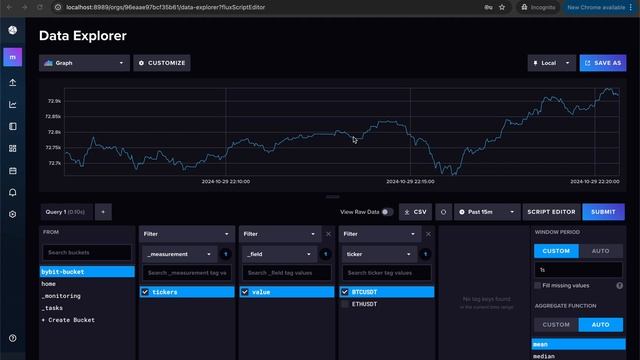The height and width of the screenshot is (360, 640).
Task: Open the translate icon in address bar
Action: pos(488,7)
